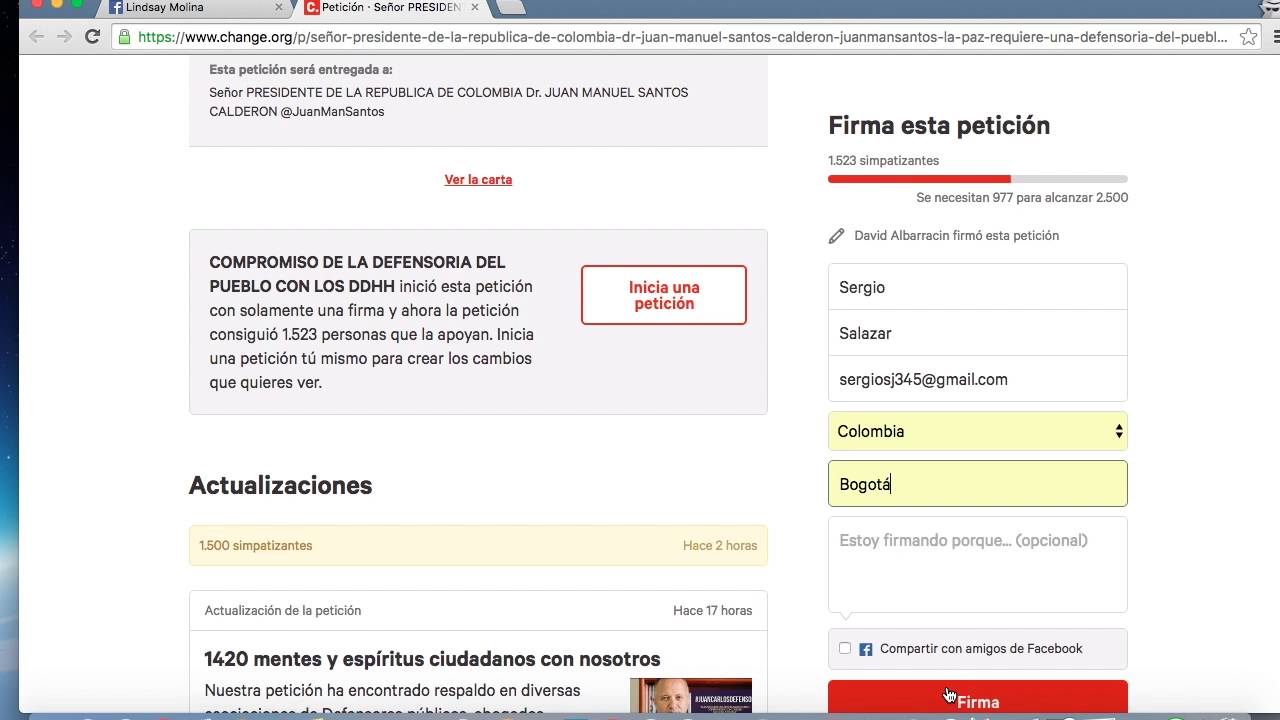Image resolution: width=1280 pixels, height=720 pixels.
Task: Click the Bogotá city field
Action: [978, 484]
